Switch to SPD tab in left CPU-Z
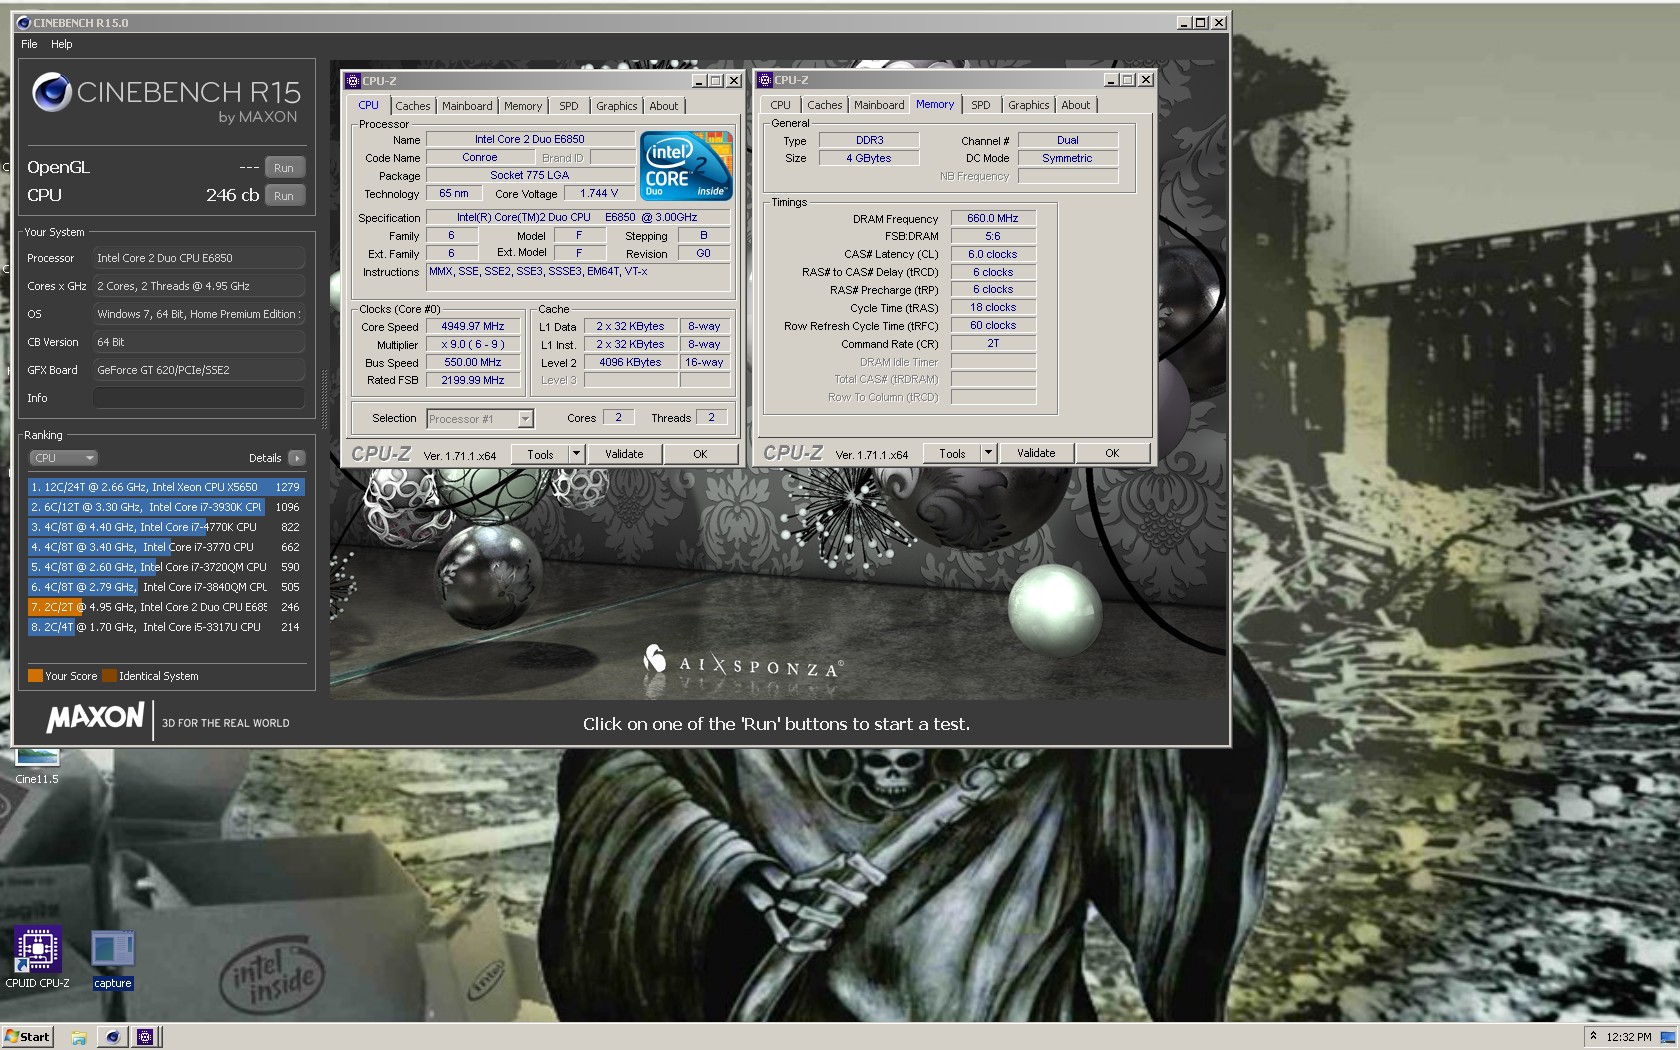The image size is (1680, 1050). [569, 106]
